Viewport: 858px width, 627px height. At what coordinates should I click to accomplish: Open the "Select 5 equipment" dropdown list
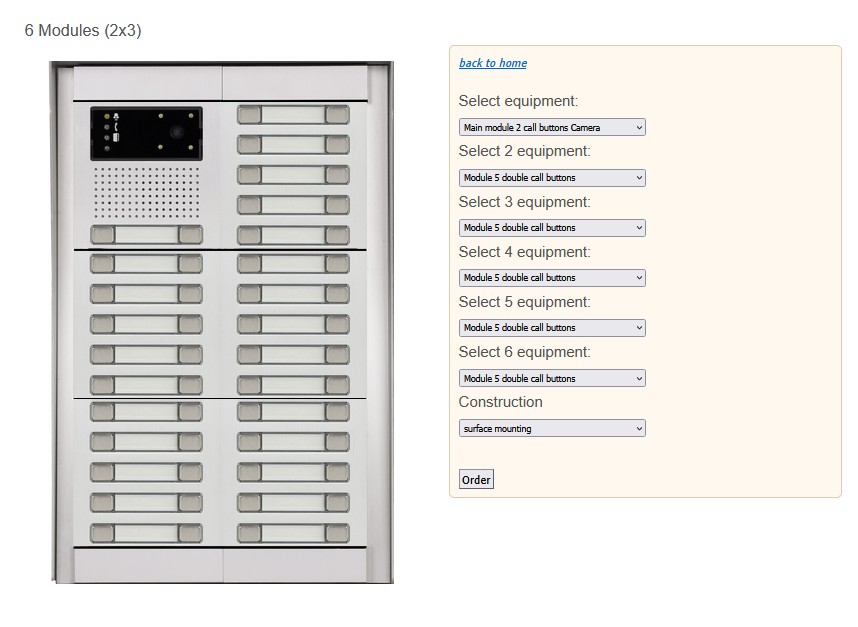point(552,328)
